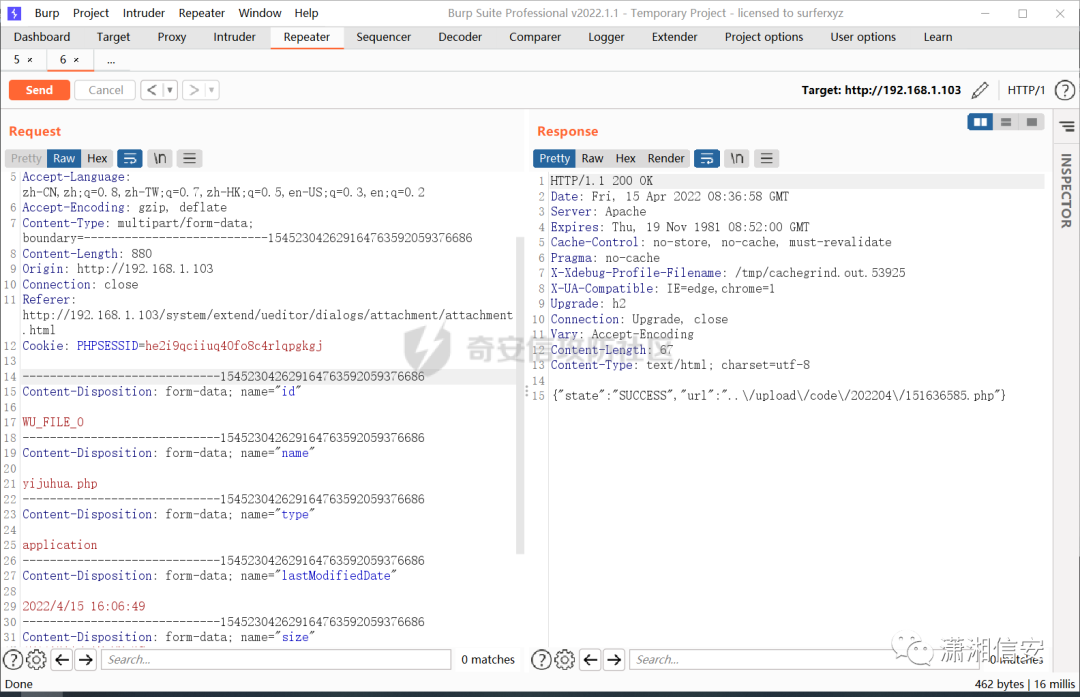Select the Hex request view

point(97,158)
